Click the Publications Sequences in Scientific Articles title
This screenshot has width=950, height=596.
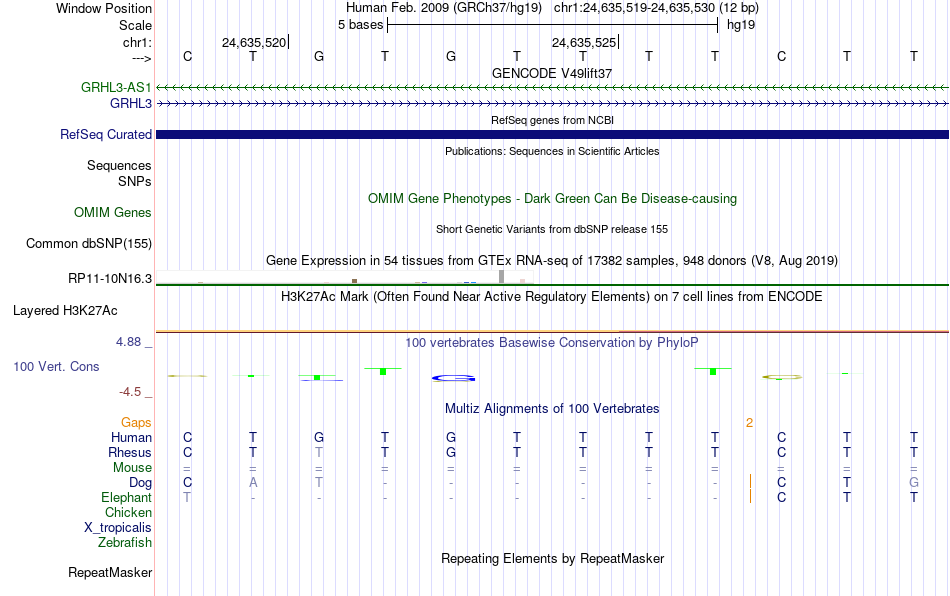[552, 151]
